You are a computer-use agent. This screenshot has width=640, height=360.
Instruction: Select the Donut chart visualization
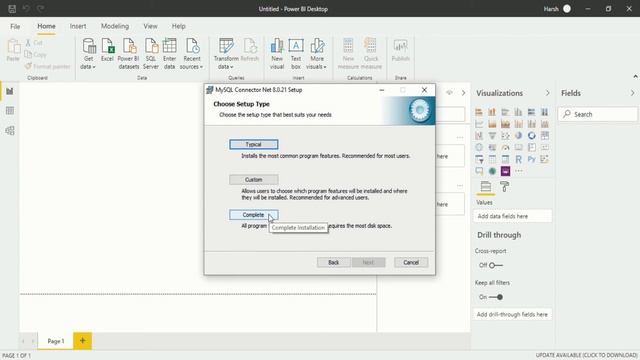pyautogui.click(x=531, y=136)
